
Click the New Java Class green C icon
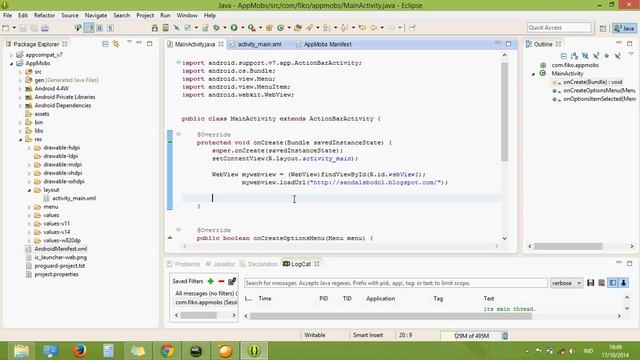(280, 28)
